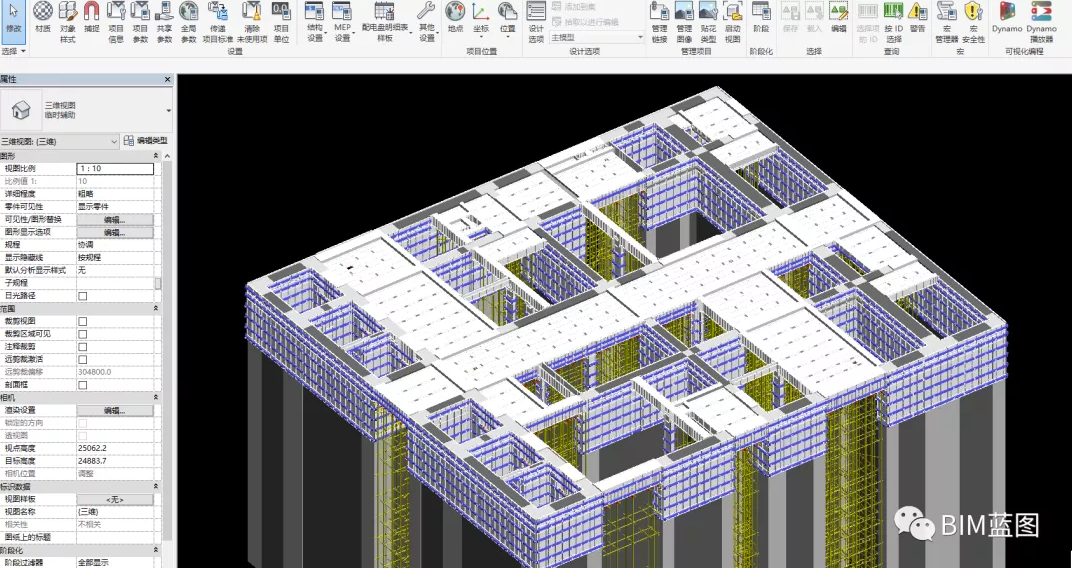Click 按 ID 选择 (Select by ID)

pos(893,22)
